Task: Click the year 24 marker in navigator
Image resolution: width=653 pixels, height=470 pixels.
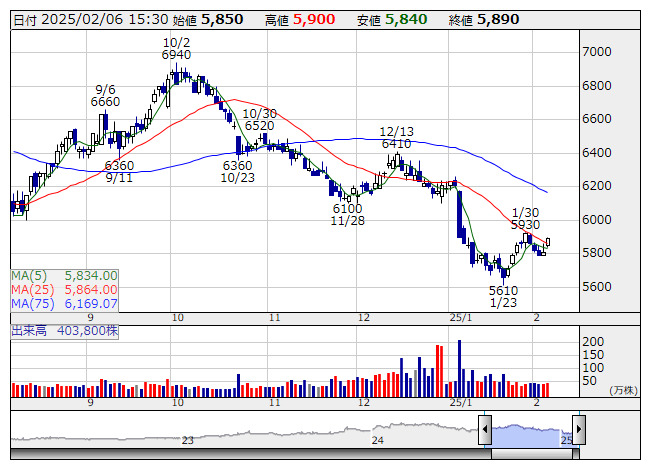Action: (377, 440)
